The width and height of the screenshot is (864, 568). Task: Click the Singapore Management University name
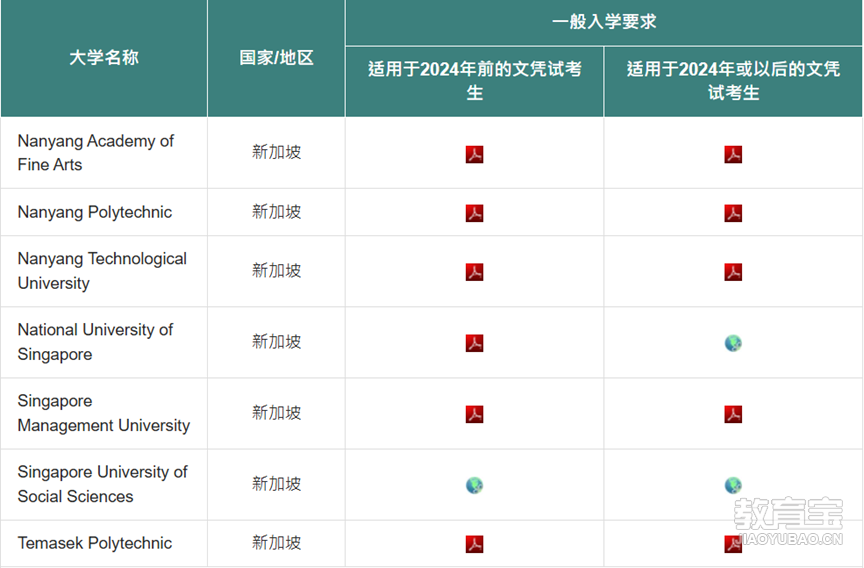[104, 413]
